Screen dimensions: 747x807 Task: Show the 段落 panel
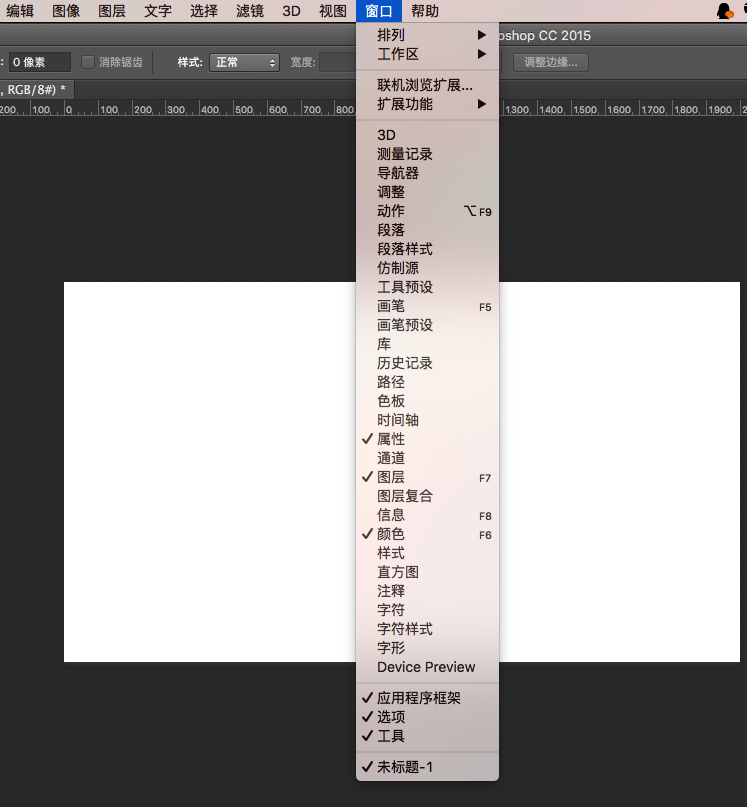pos(427,230)
